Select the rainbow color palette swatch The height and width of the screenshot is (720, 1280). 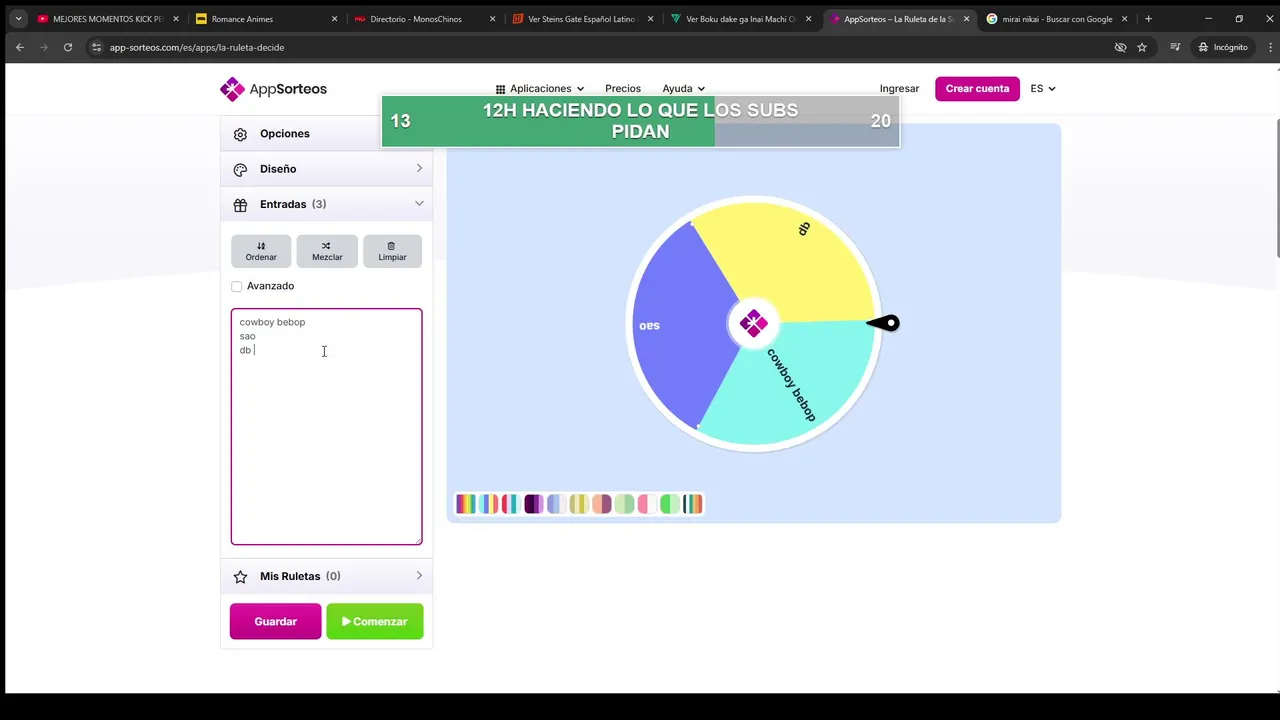[x=465, y=504]
